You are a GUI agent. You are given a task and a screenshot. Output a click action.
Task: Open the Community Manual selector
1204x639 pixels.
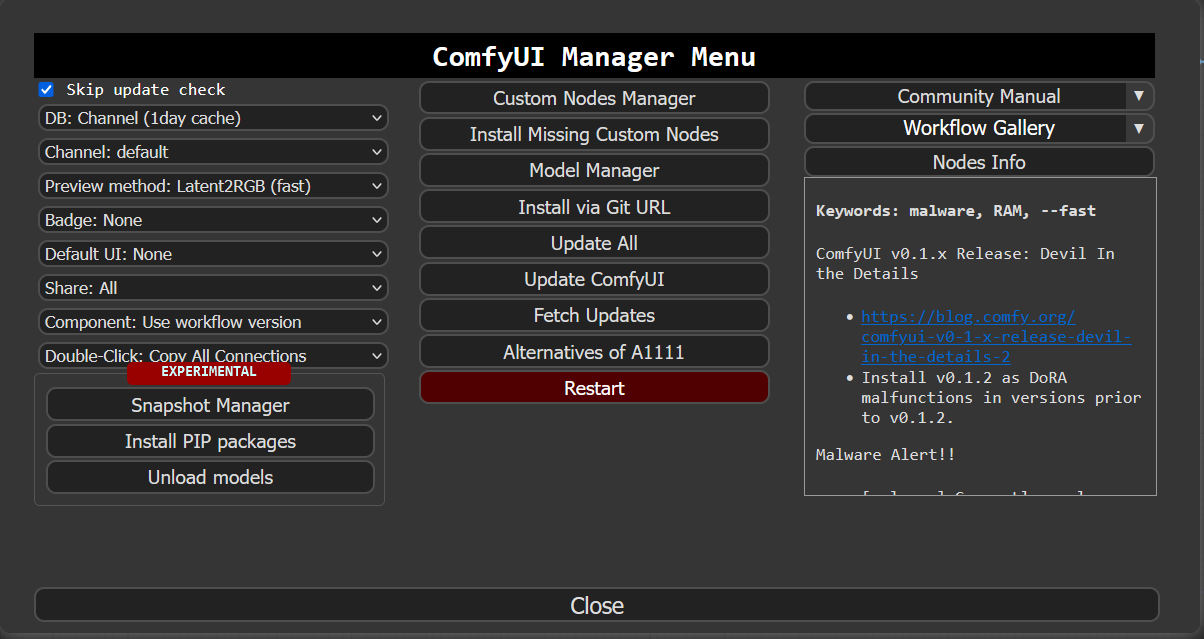click(x=980, y=96)
